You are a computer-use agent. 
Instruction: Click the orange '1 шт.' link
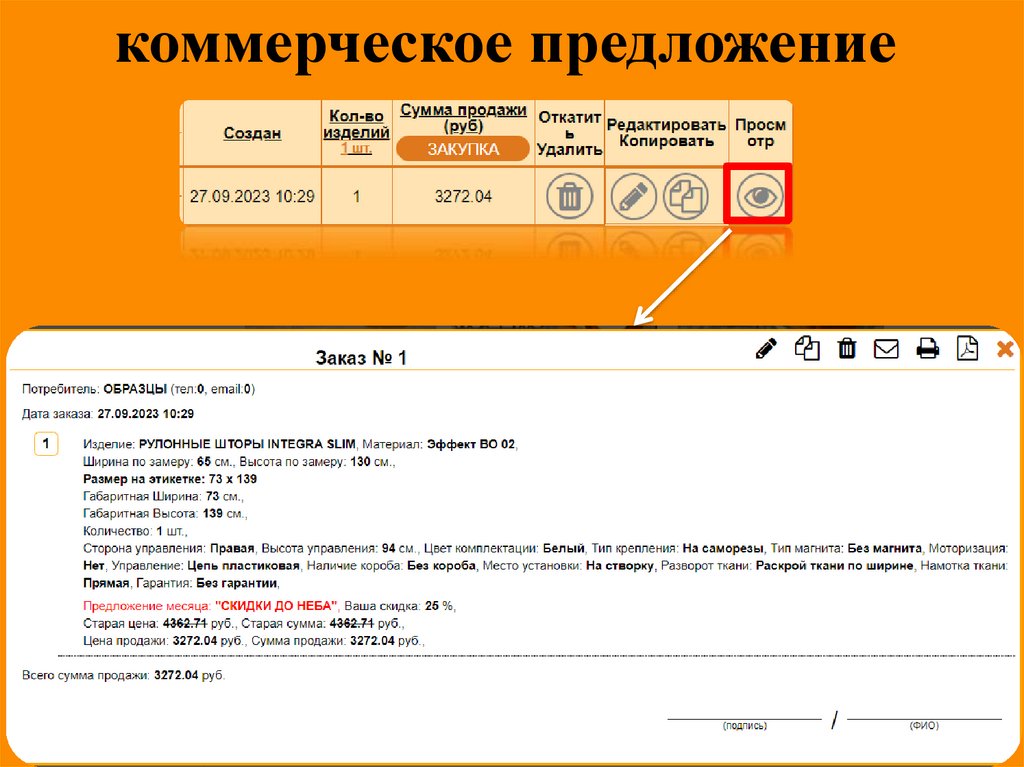[358, 148]
